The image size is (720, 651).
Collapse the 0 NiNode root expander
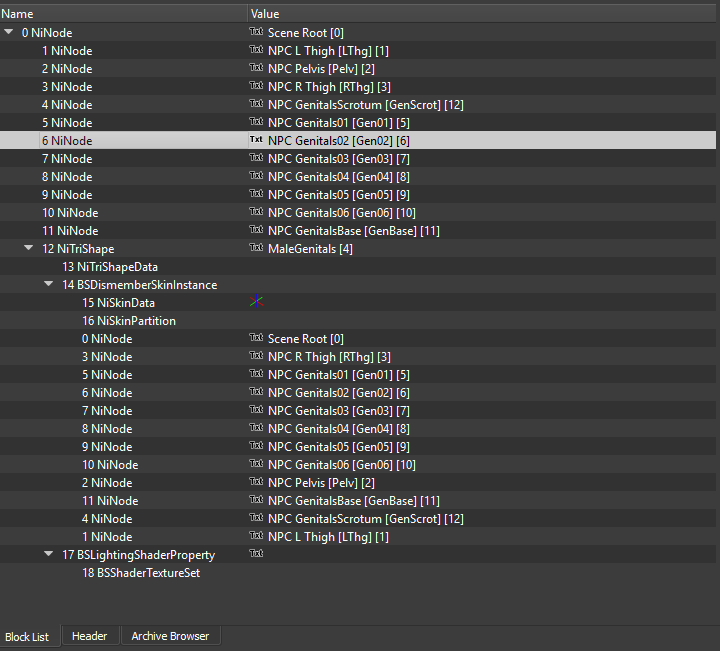pos(8,32)
